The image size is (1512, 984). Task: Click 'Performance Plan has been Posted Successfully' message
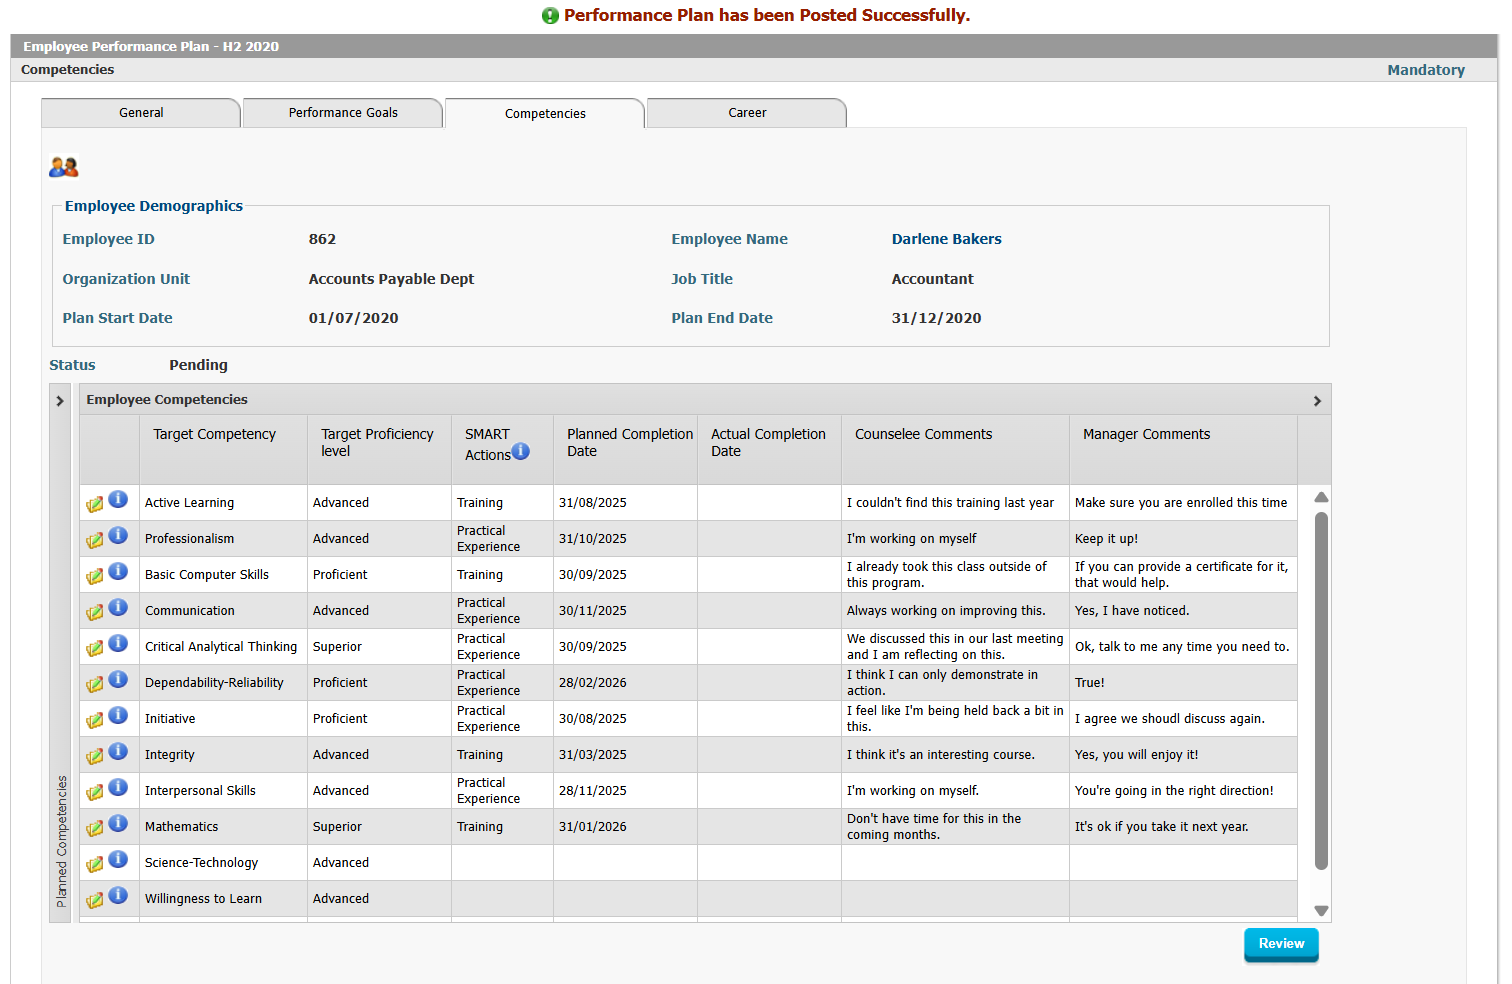(767, 15)
